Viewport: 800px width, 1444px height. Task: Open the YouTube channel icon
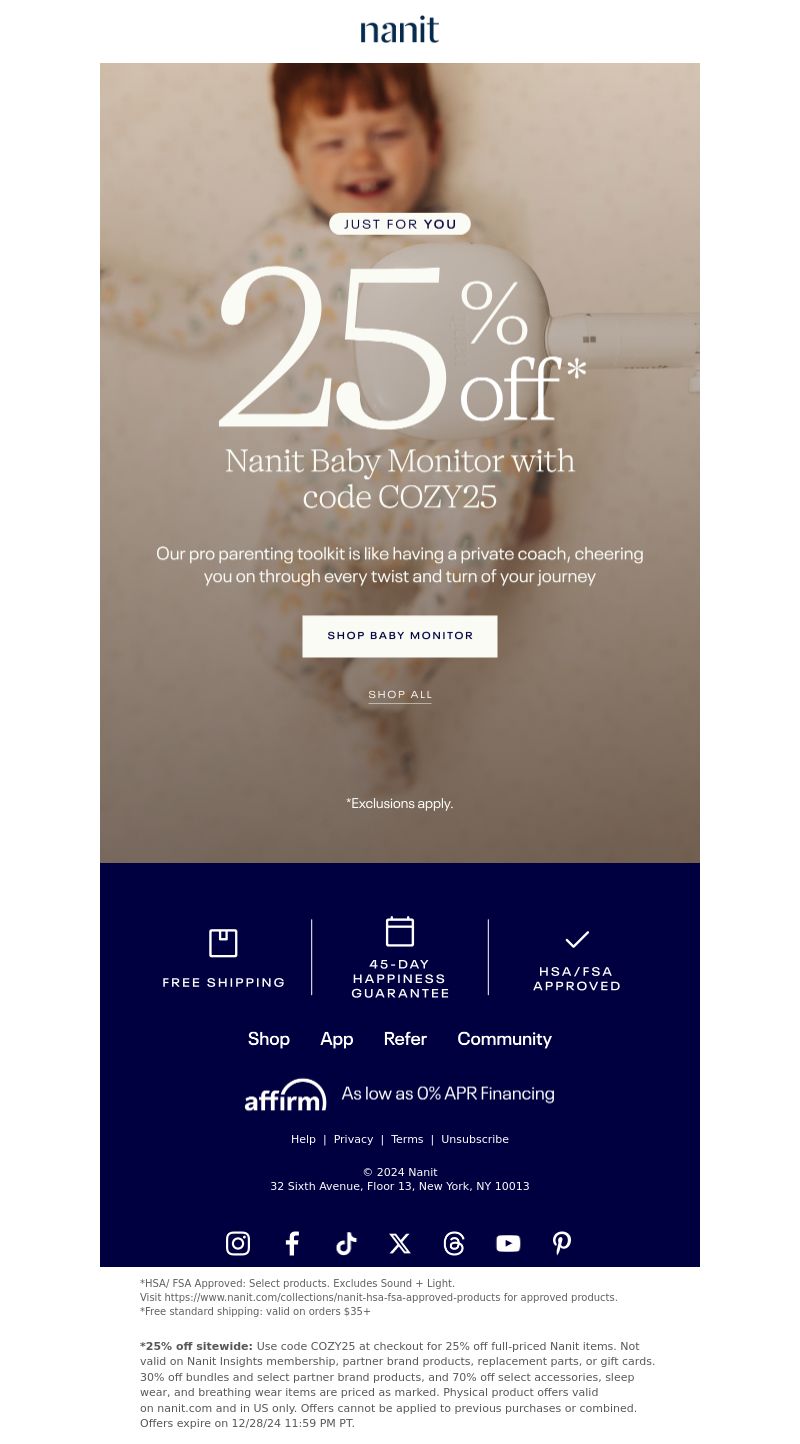pyautogui.click(x=508, y=1243)
